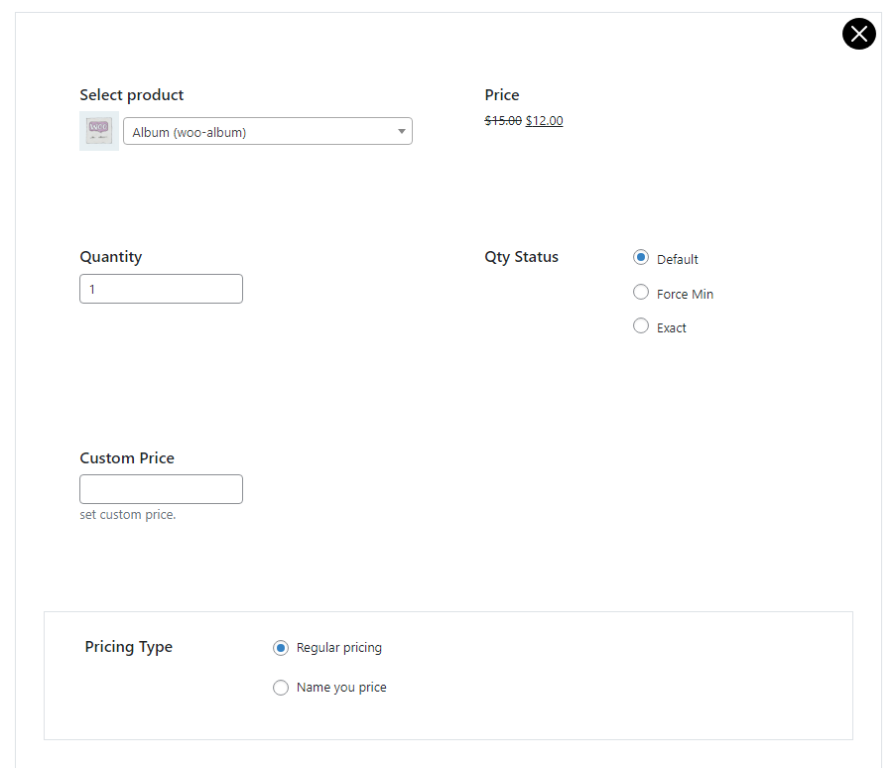Click the $12.00 sale price
896x768 pixels.
tap(544, 121)
